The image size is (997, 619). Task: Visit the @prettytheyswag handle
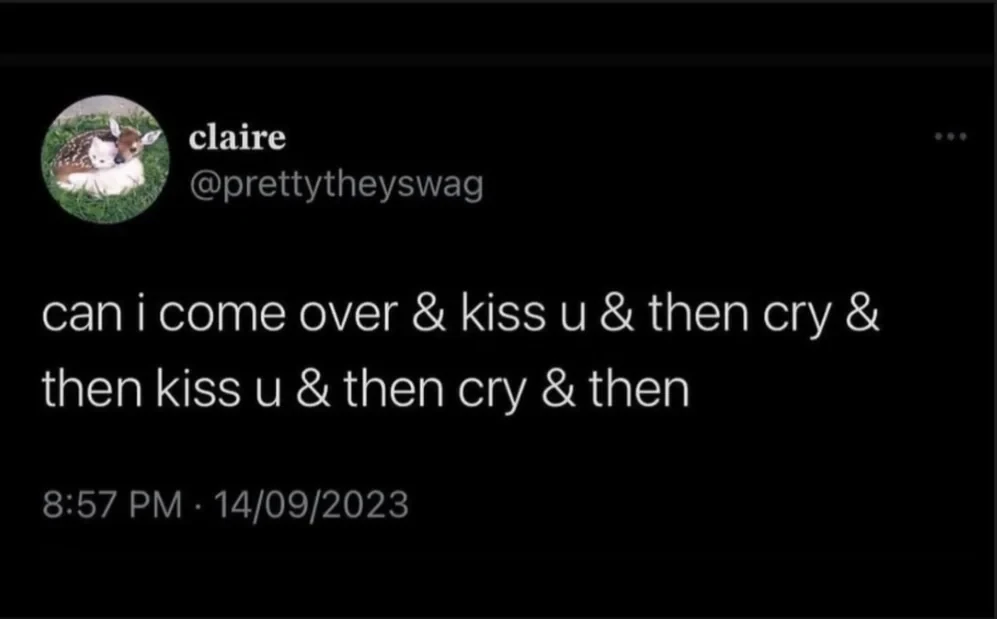tap(336, 183)
